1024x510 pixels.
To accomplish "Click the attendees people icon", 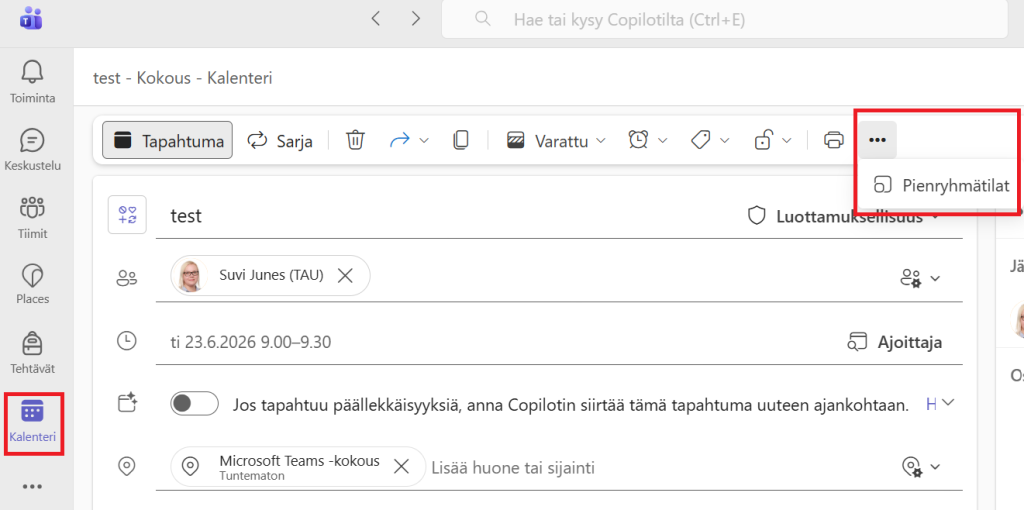I will 127,279.
